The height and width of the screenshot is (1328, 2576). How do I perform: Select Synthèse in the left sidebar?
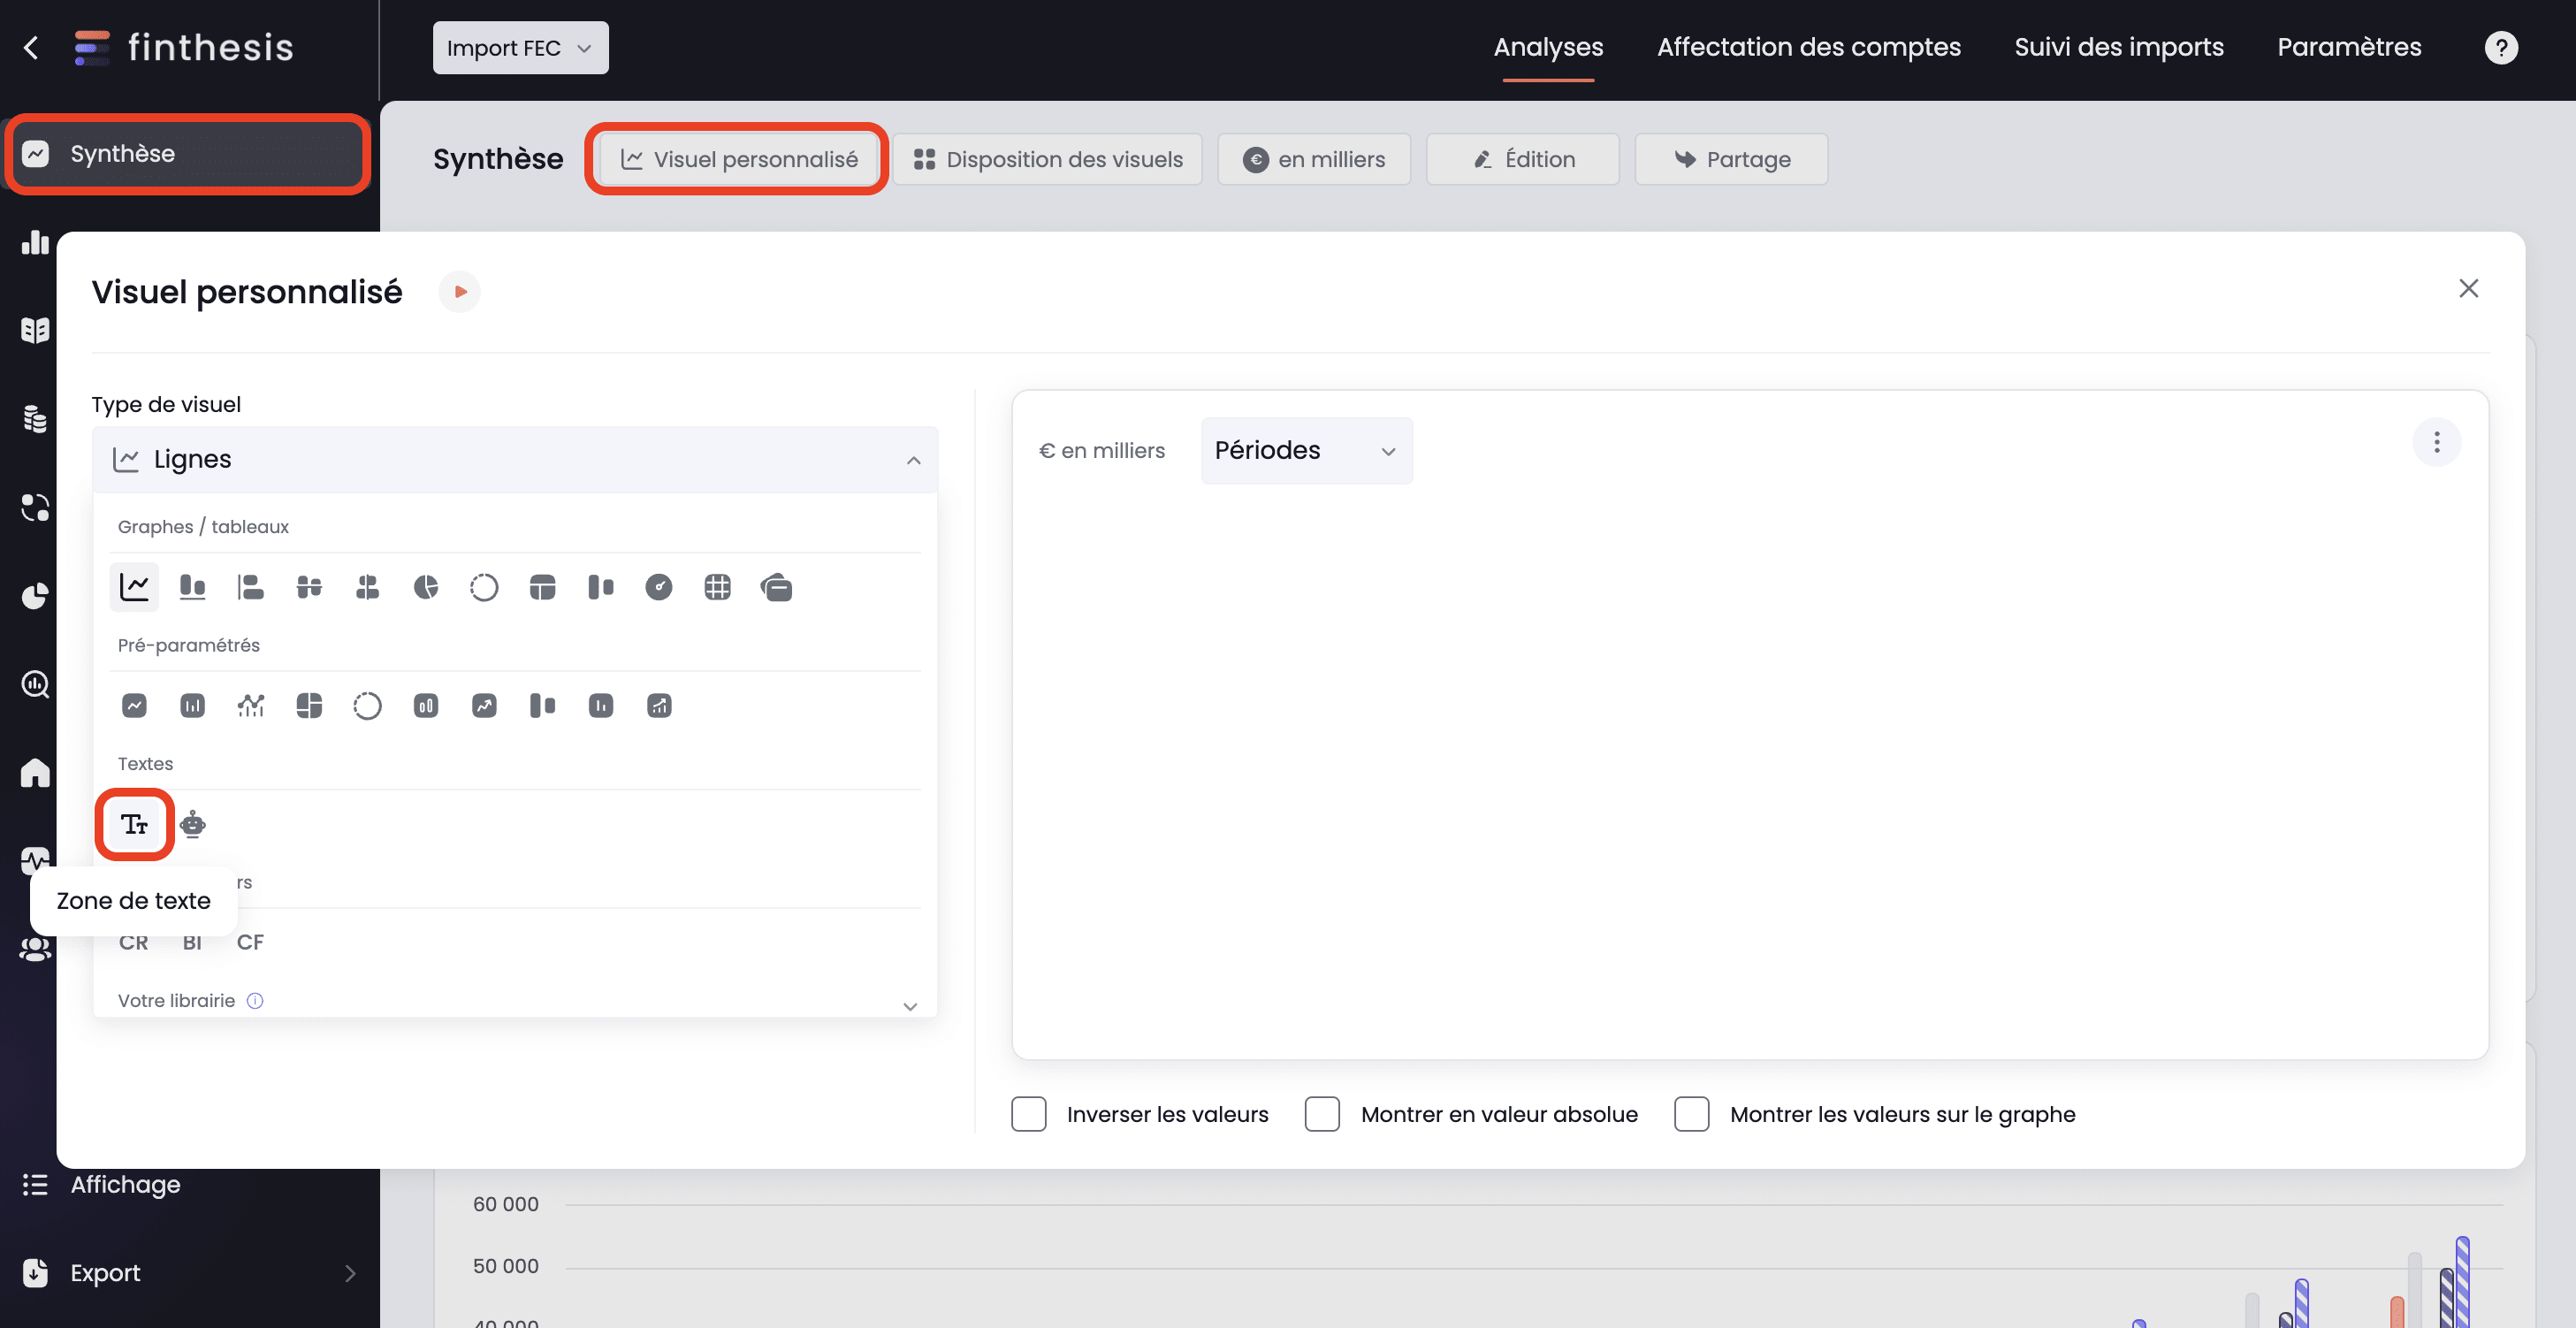[188, 154]
